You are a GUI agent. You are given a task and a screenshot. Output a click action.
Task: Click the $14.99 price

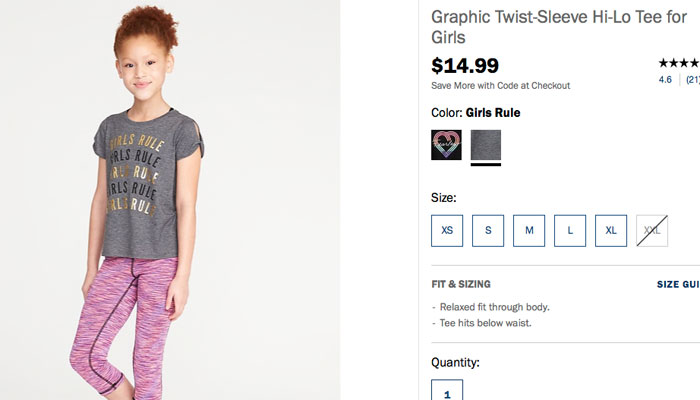click(465, 66)
